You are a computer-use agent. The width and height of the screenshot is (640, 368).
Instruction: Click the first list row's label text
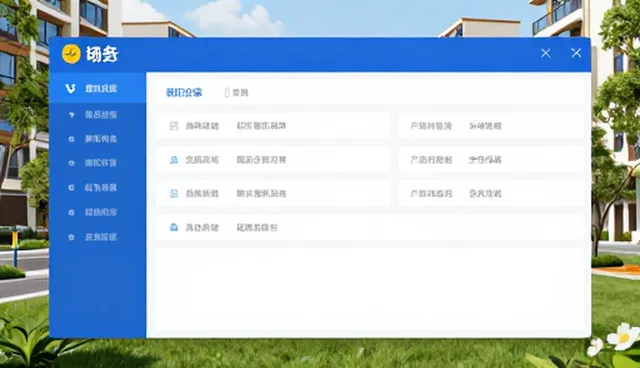(202, 126)
